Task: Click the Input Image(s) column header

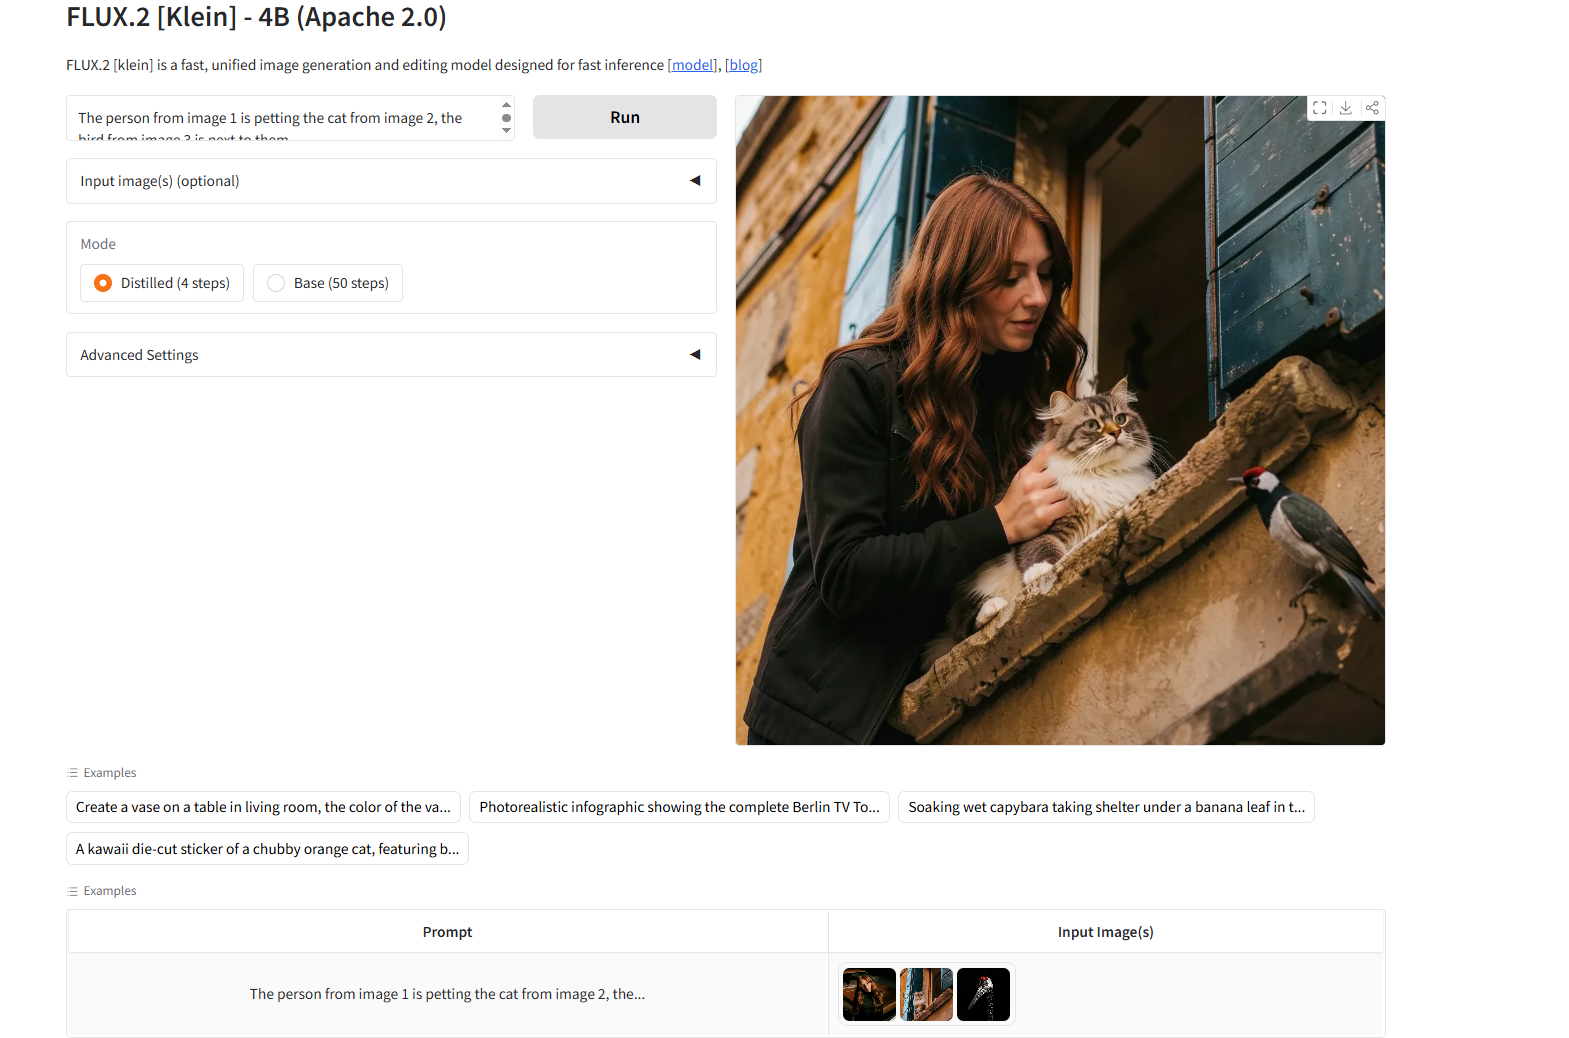Action: coord(1106,932)
